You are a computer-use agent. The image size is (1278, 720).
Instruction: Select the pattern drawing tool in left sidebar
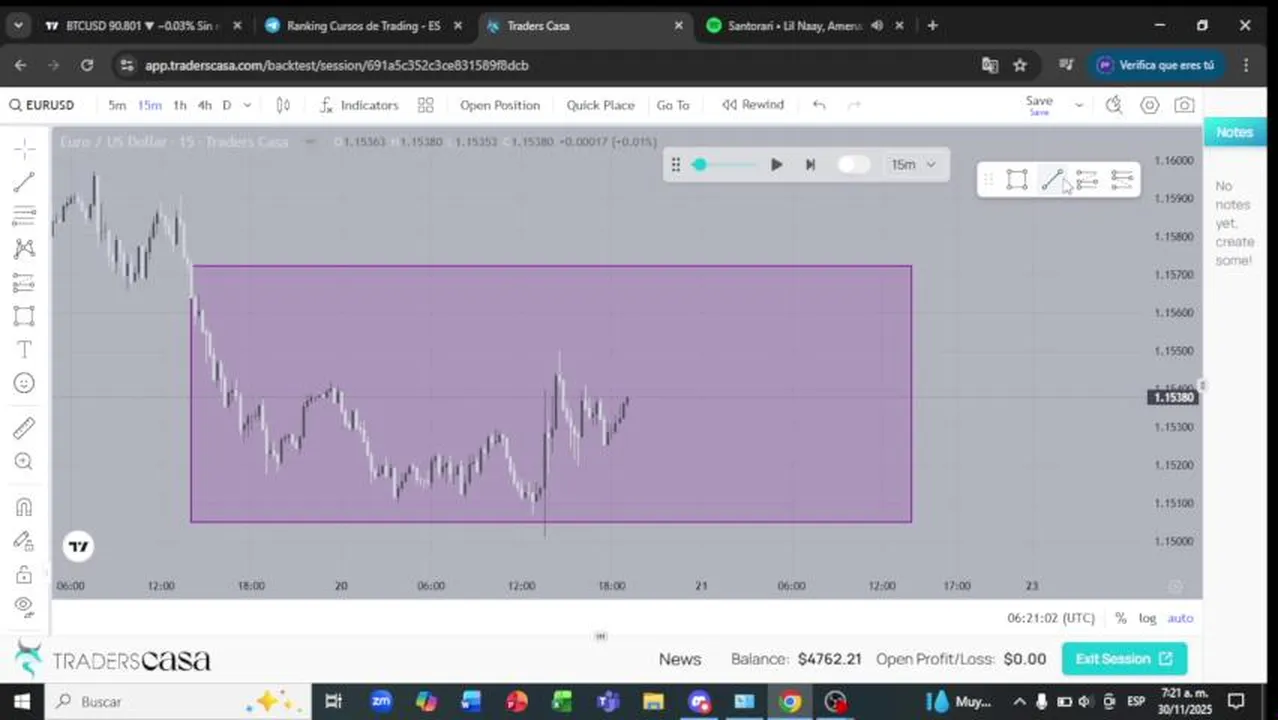tap(25, 249)
